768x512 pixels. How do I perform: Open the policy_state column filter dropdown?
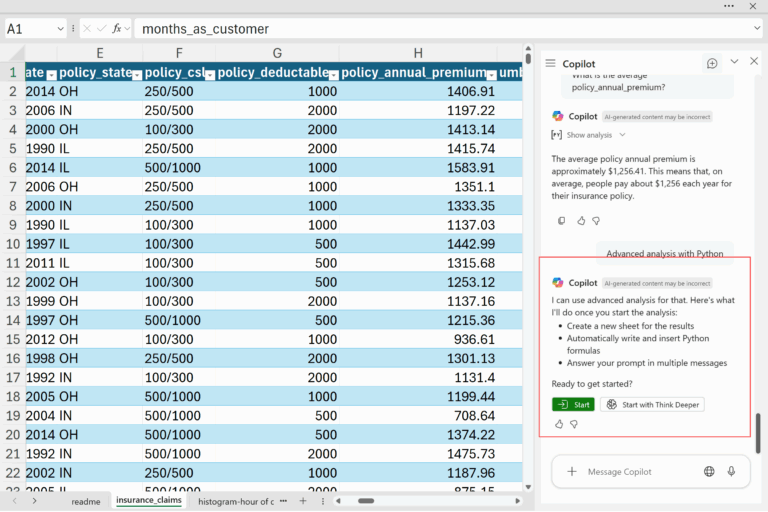(x=136, y=74)
